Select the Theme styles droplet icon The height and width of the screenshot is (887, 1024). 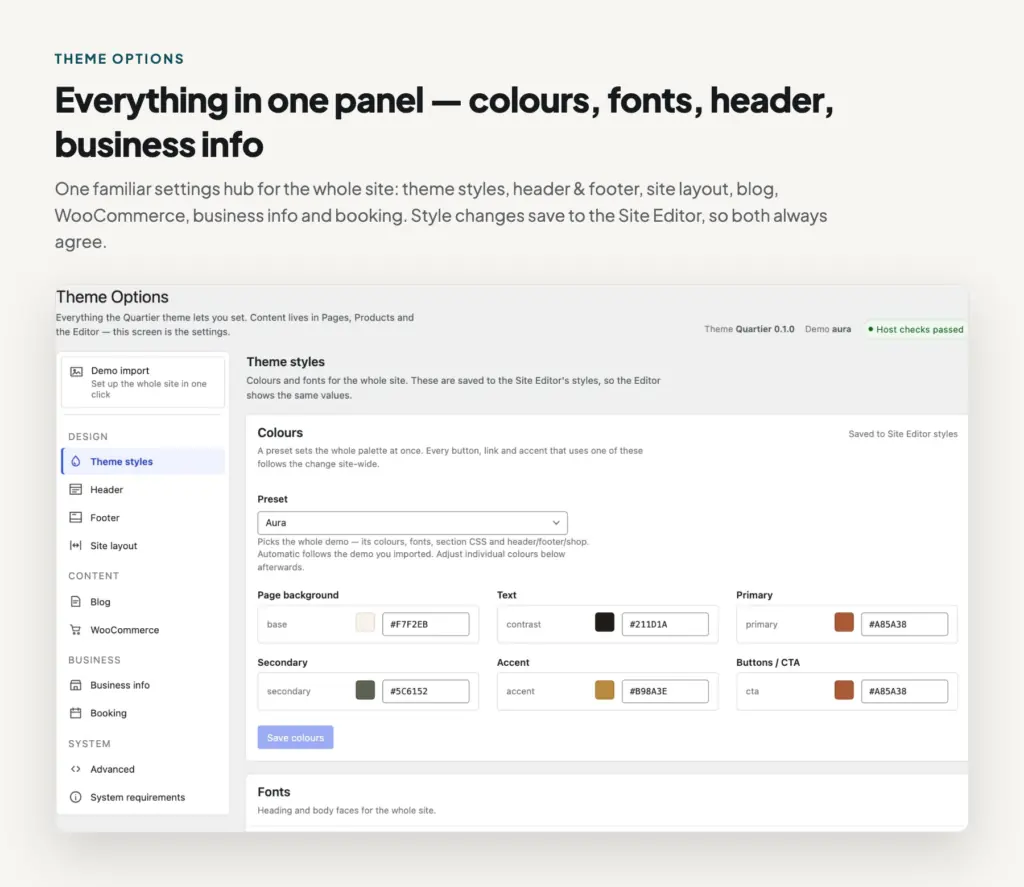click(76, 461)
